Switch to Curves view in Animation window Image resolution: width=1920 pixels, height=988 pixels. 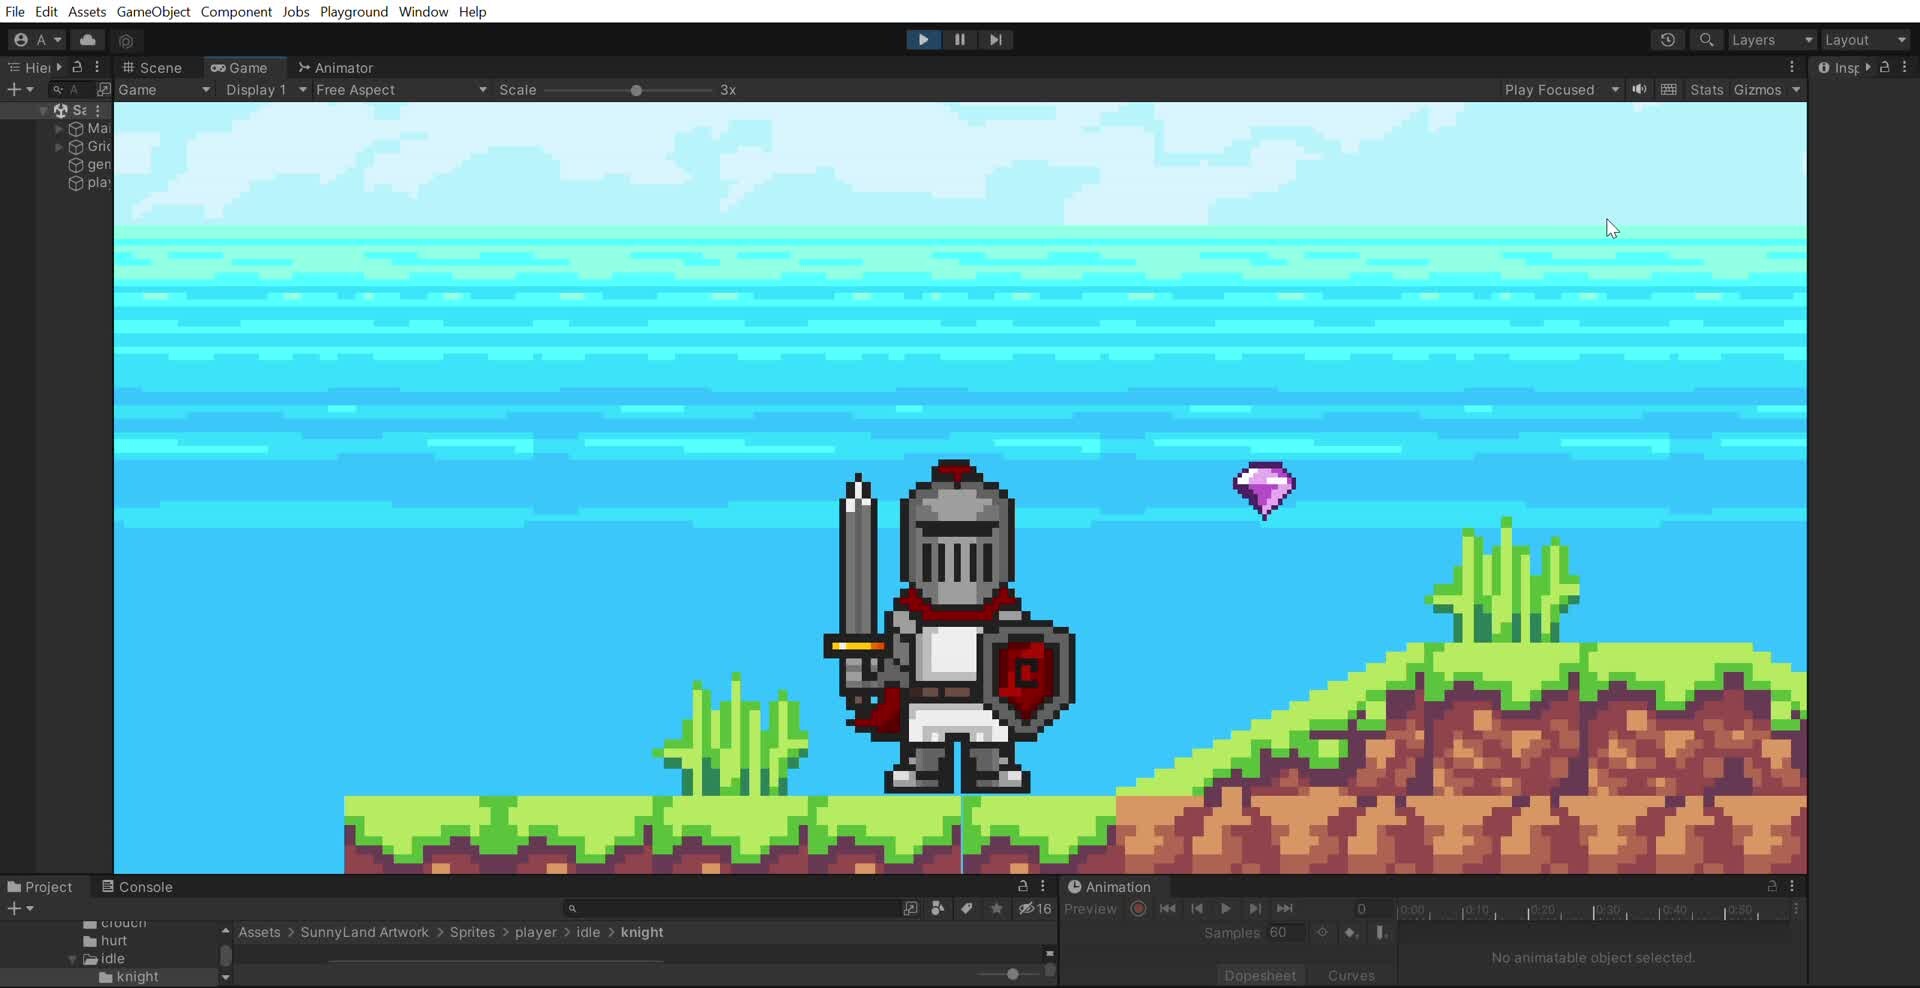coord(1352,975)
